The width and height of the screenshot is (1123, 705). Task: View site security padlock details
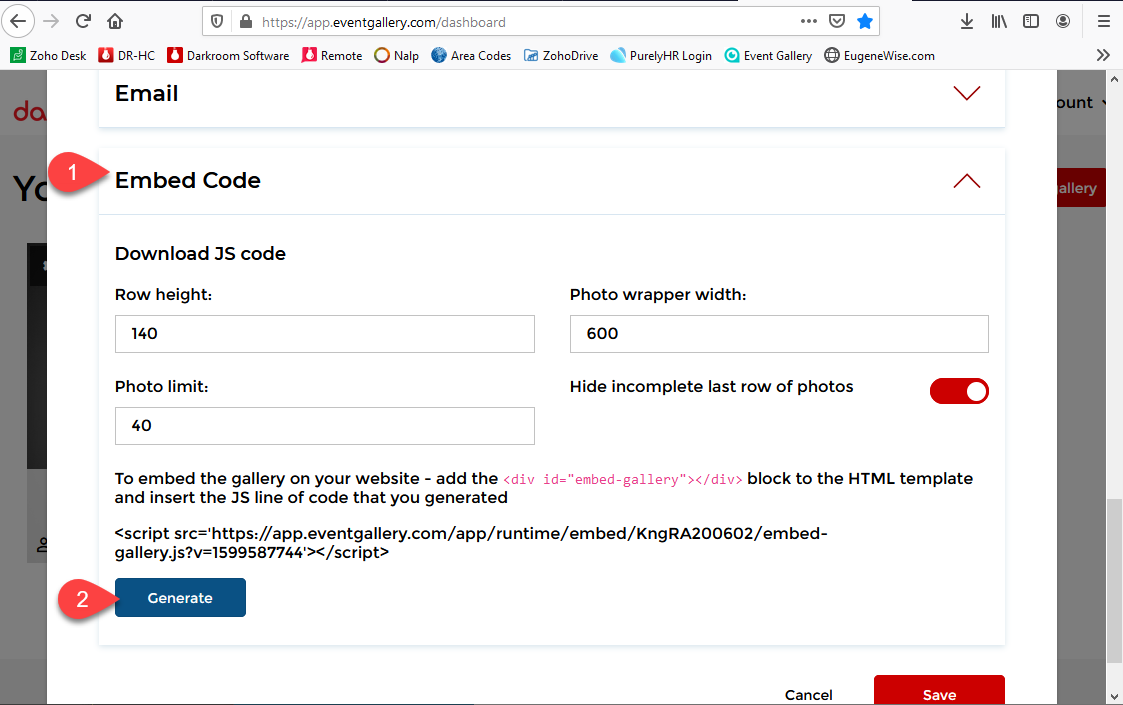[246, 21]
